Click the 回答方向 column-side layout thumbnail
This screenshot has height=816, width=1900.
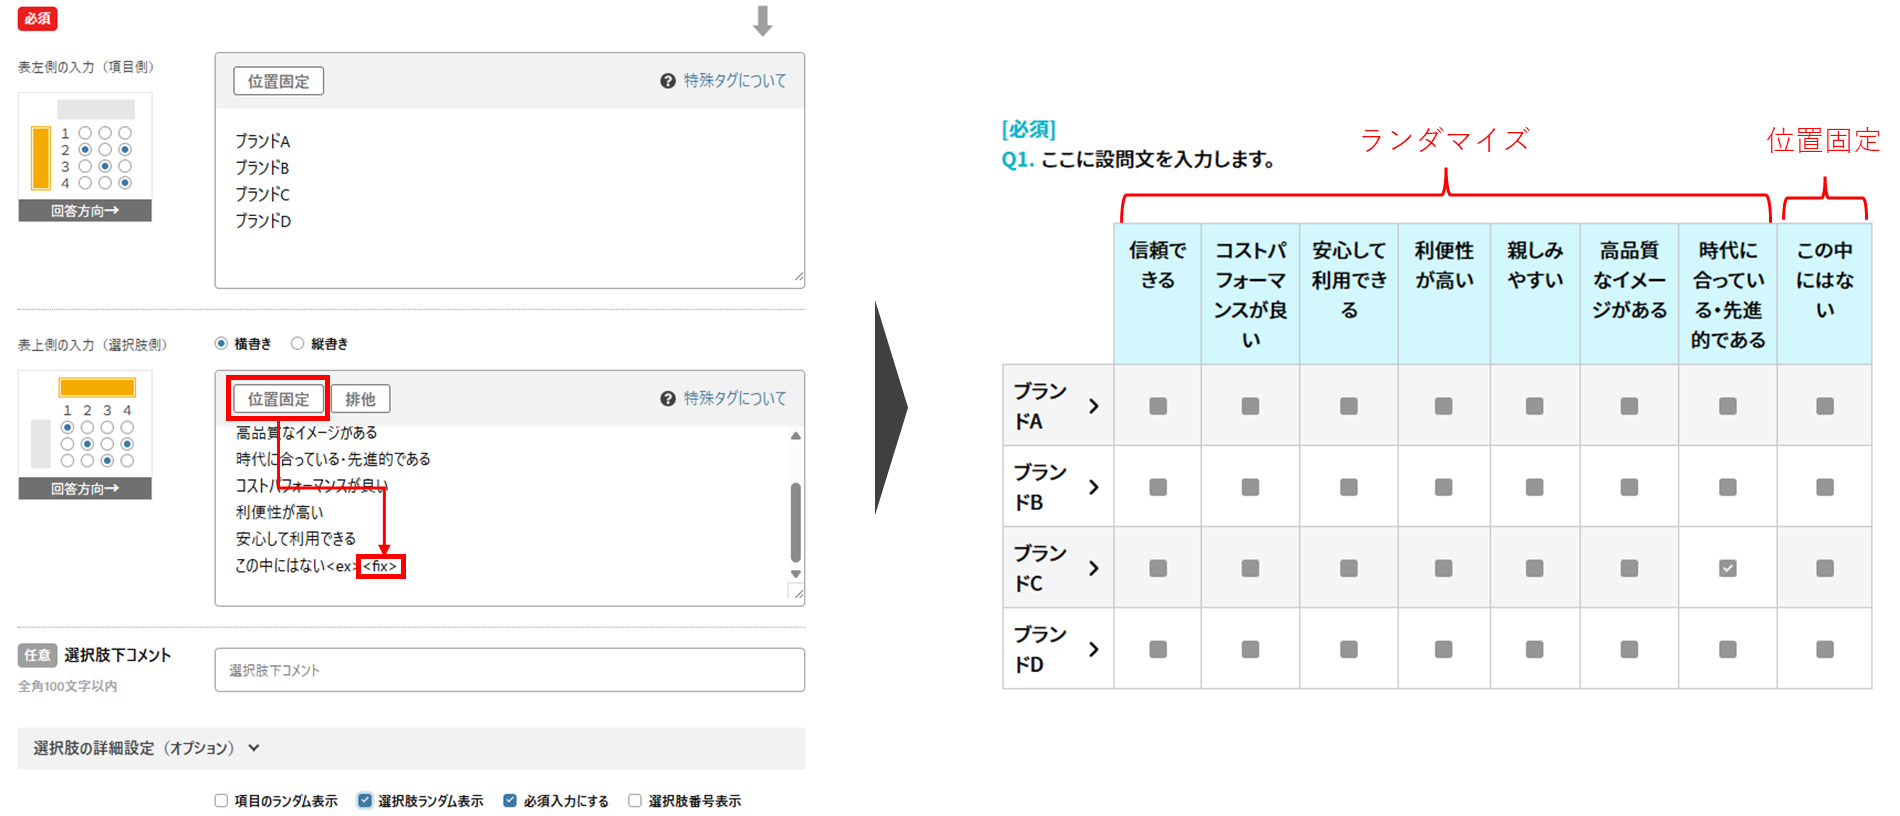pos(85,435)
